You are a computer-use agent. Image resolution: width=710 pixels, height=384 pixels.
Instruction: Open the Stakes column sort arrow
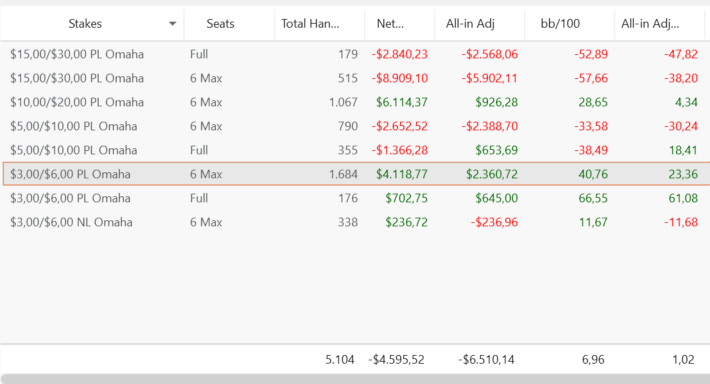pyautogui.click(x=173, y=24)
